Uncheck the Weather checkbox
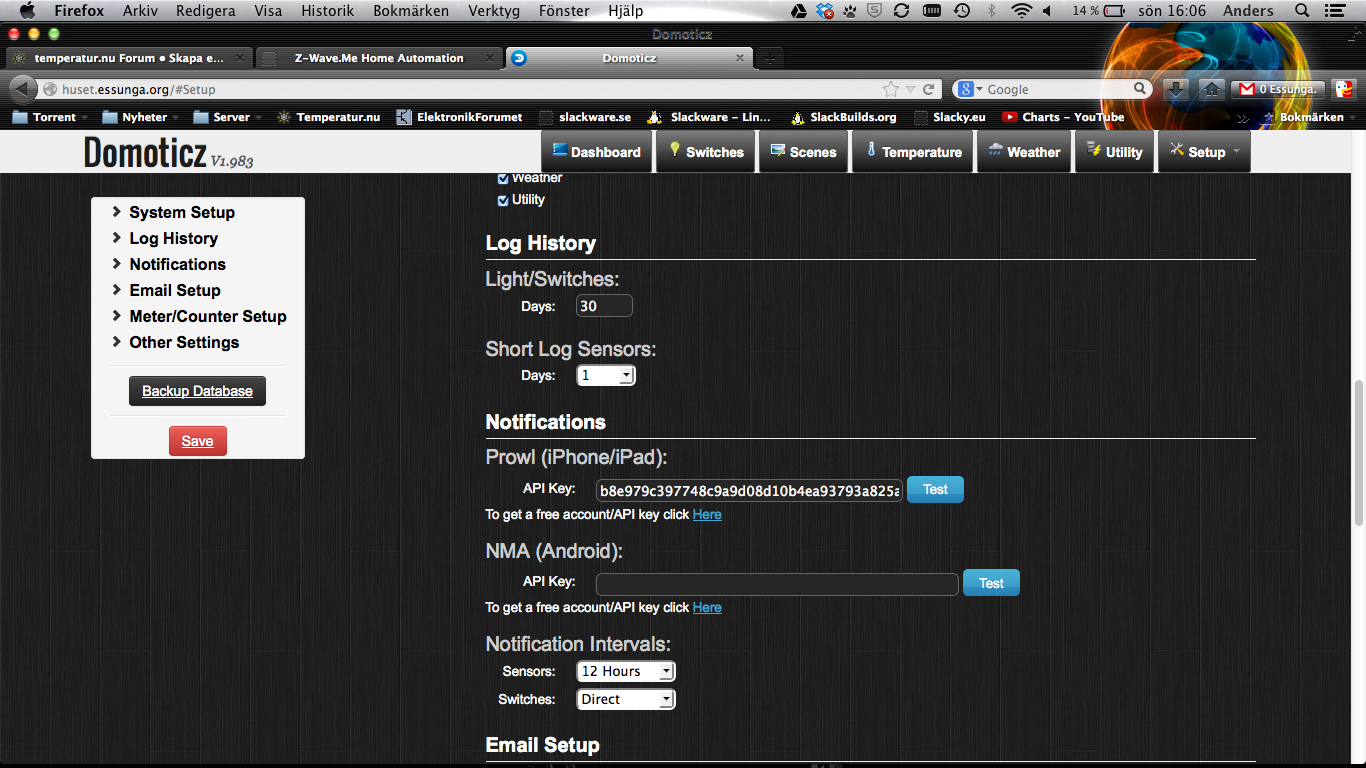Image resolution: width=1366 pixels, height=768 pixels. (503, 179)
